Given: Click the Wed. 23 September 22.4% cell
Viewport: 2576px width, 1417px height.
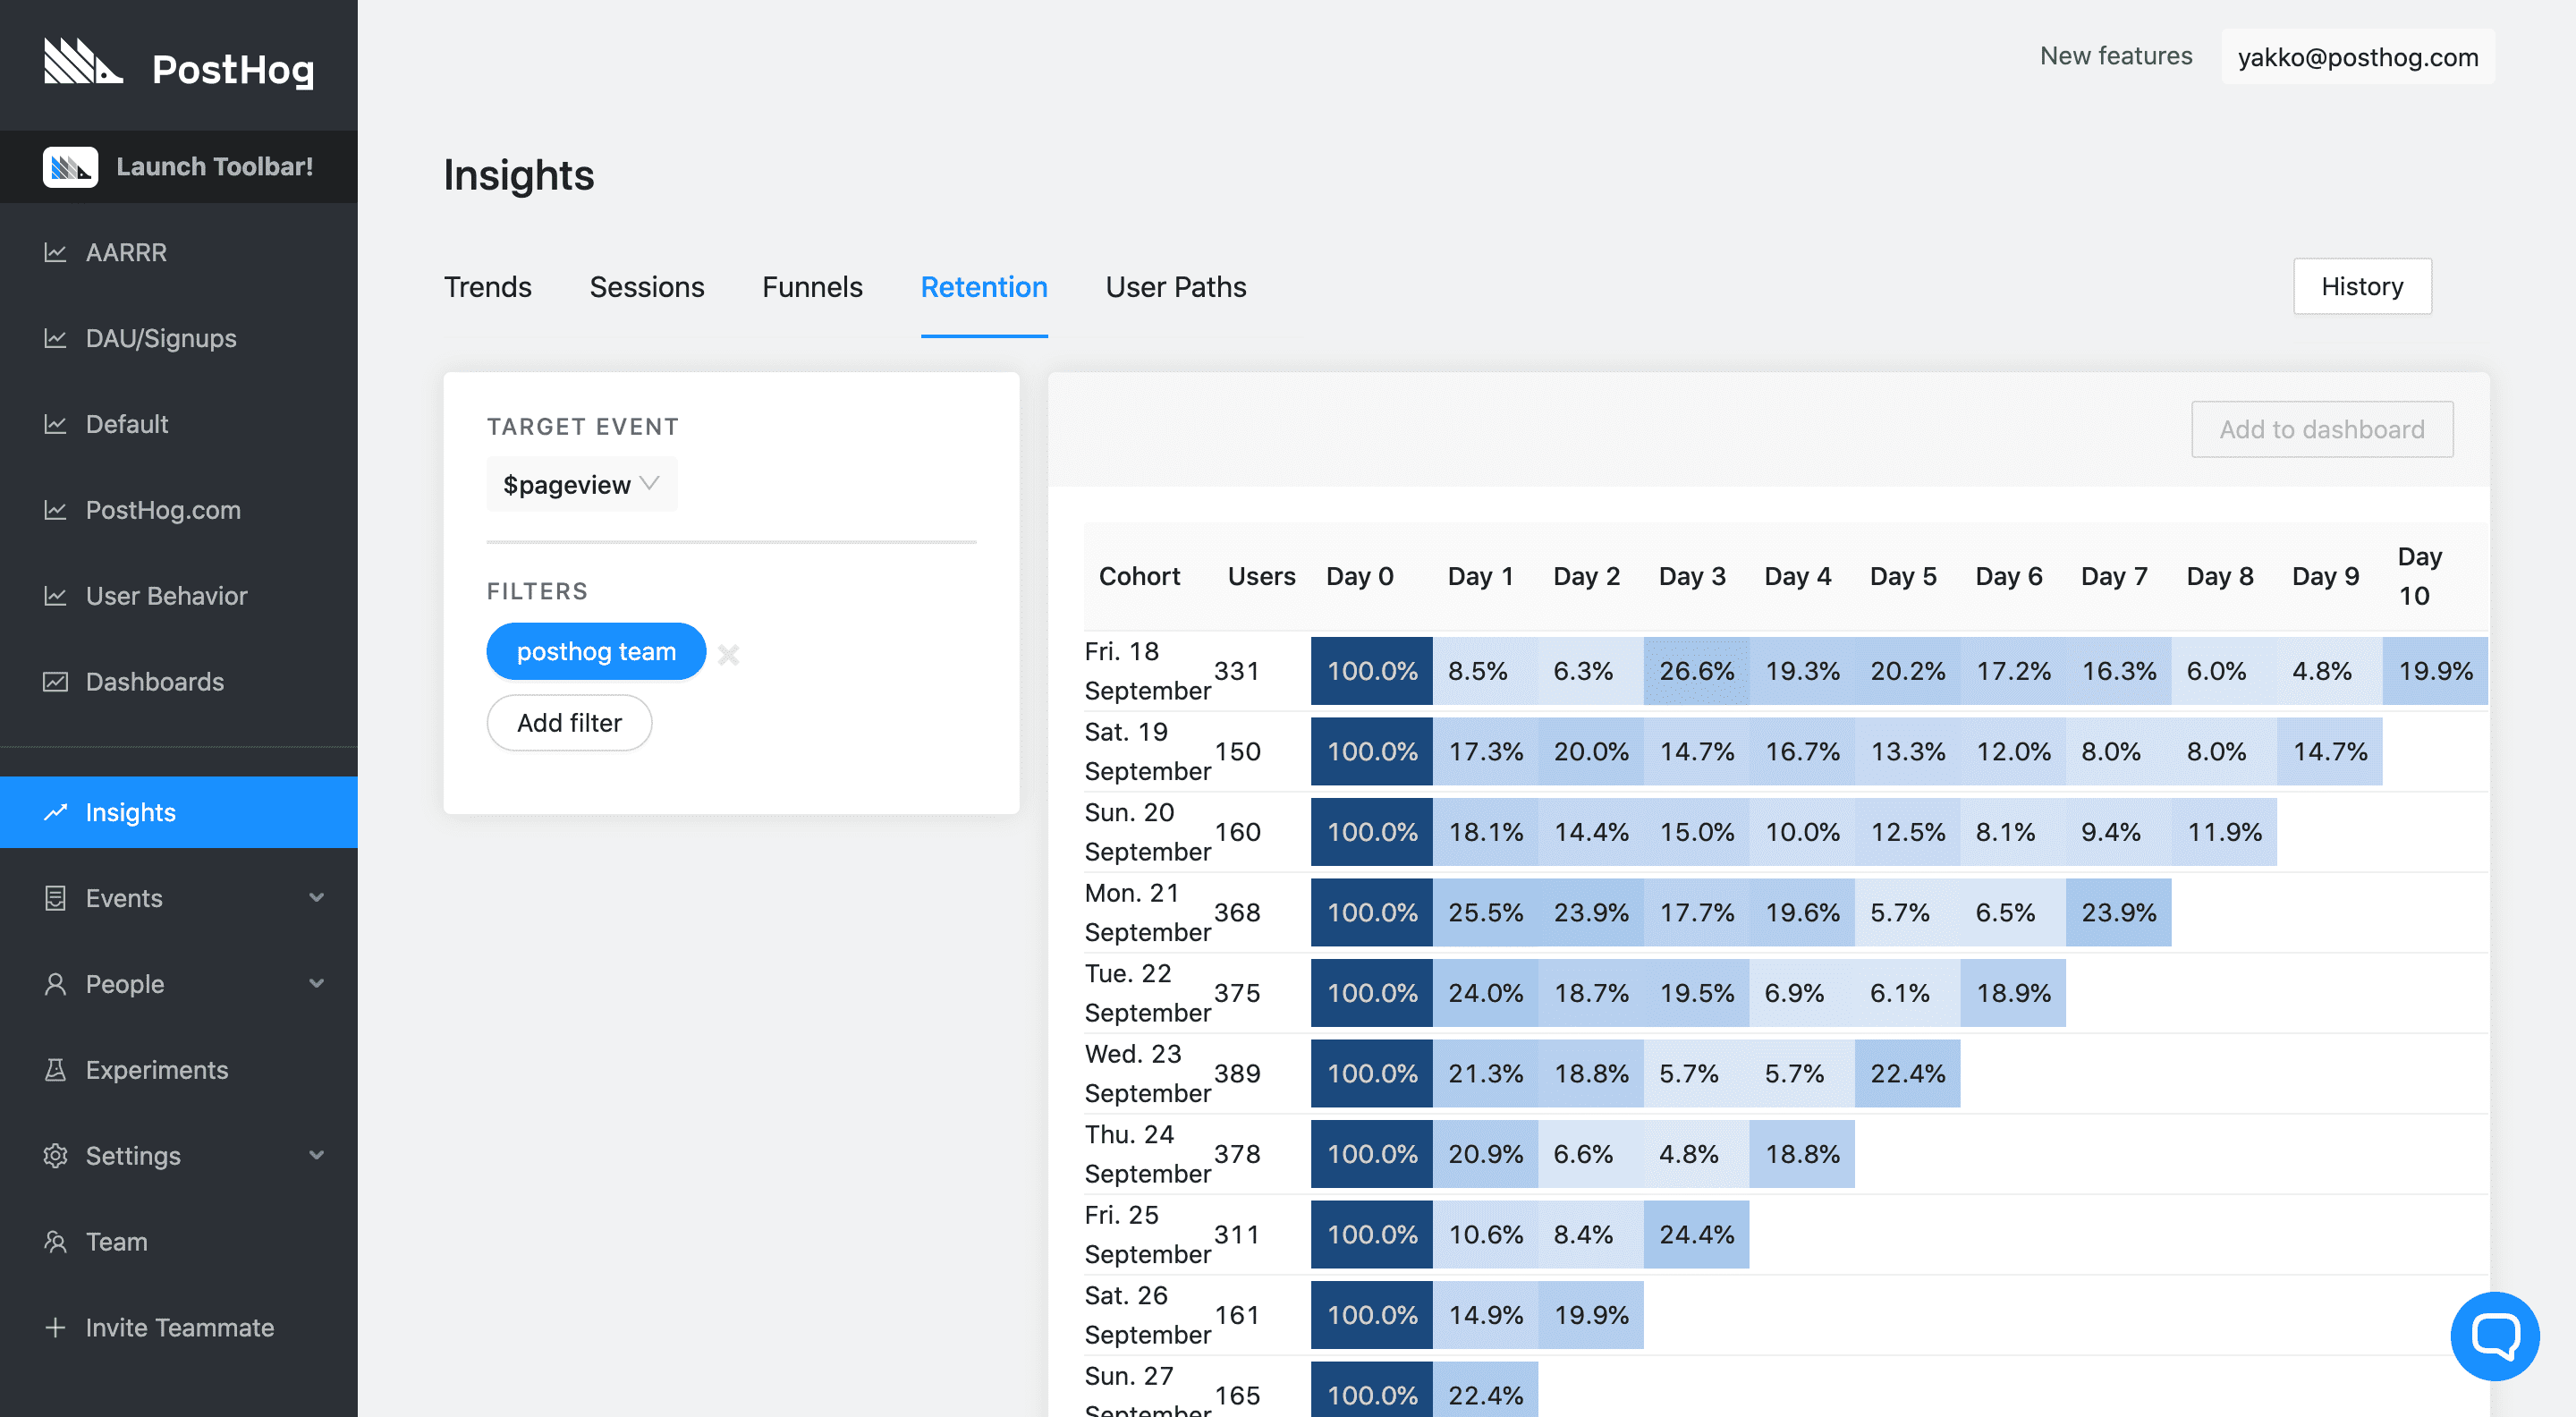Looking at the screenshot, I should tap(1908, 1073).
